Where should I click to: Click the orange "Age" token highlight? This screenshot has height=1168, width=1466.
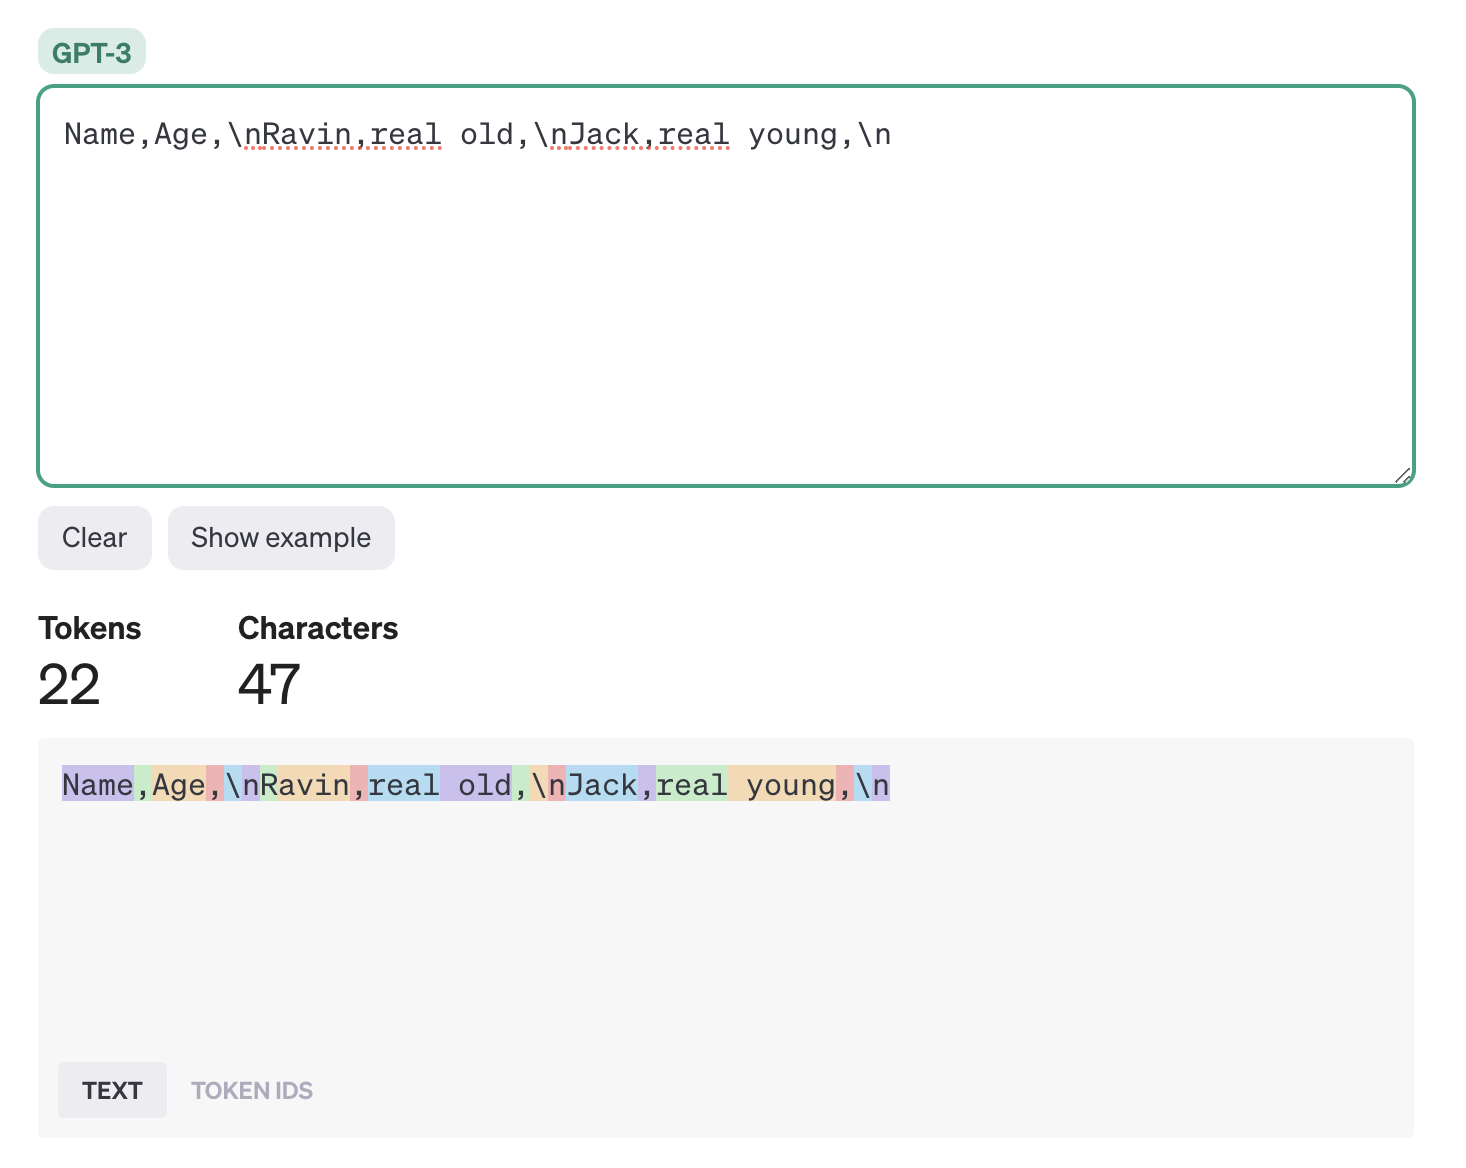pyautogui.click(x=178, y=785)
